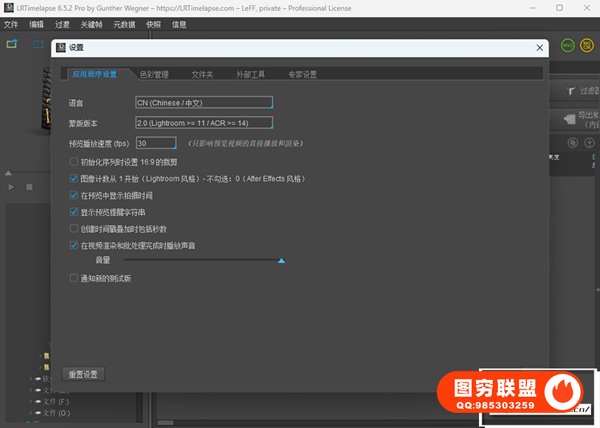Enable the 通知新的测试版 checkbox
The height and width of the screenshot is (428, 600).
[x=73, y=279]
